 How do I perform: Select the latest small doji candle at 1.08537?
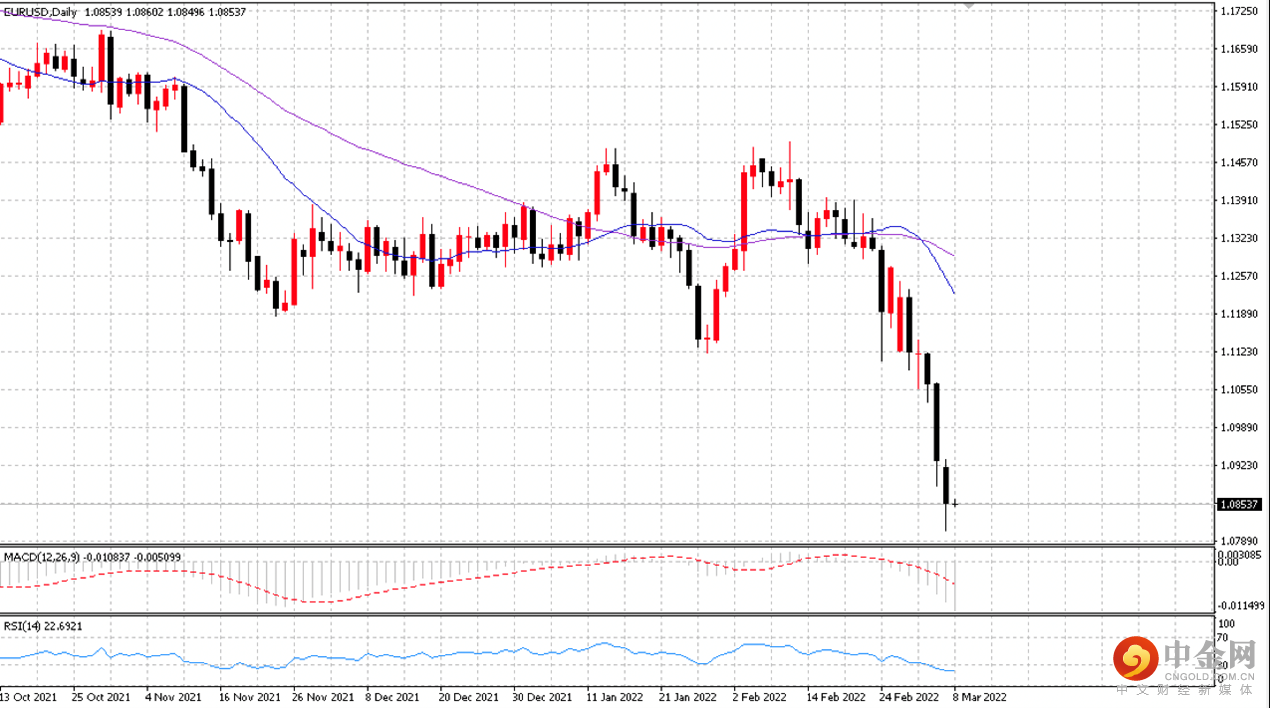(x=956, y=503)
